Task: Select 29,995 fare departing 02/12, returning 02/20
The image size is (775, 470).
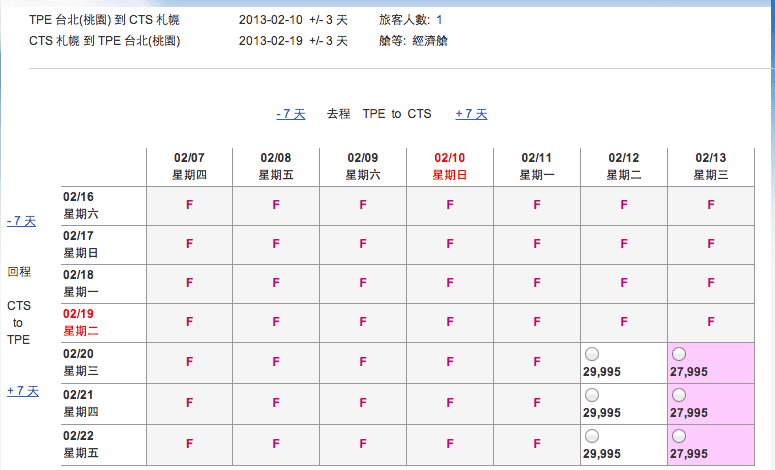Action: coord(592,354)
